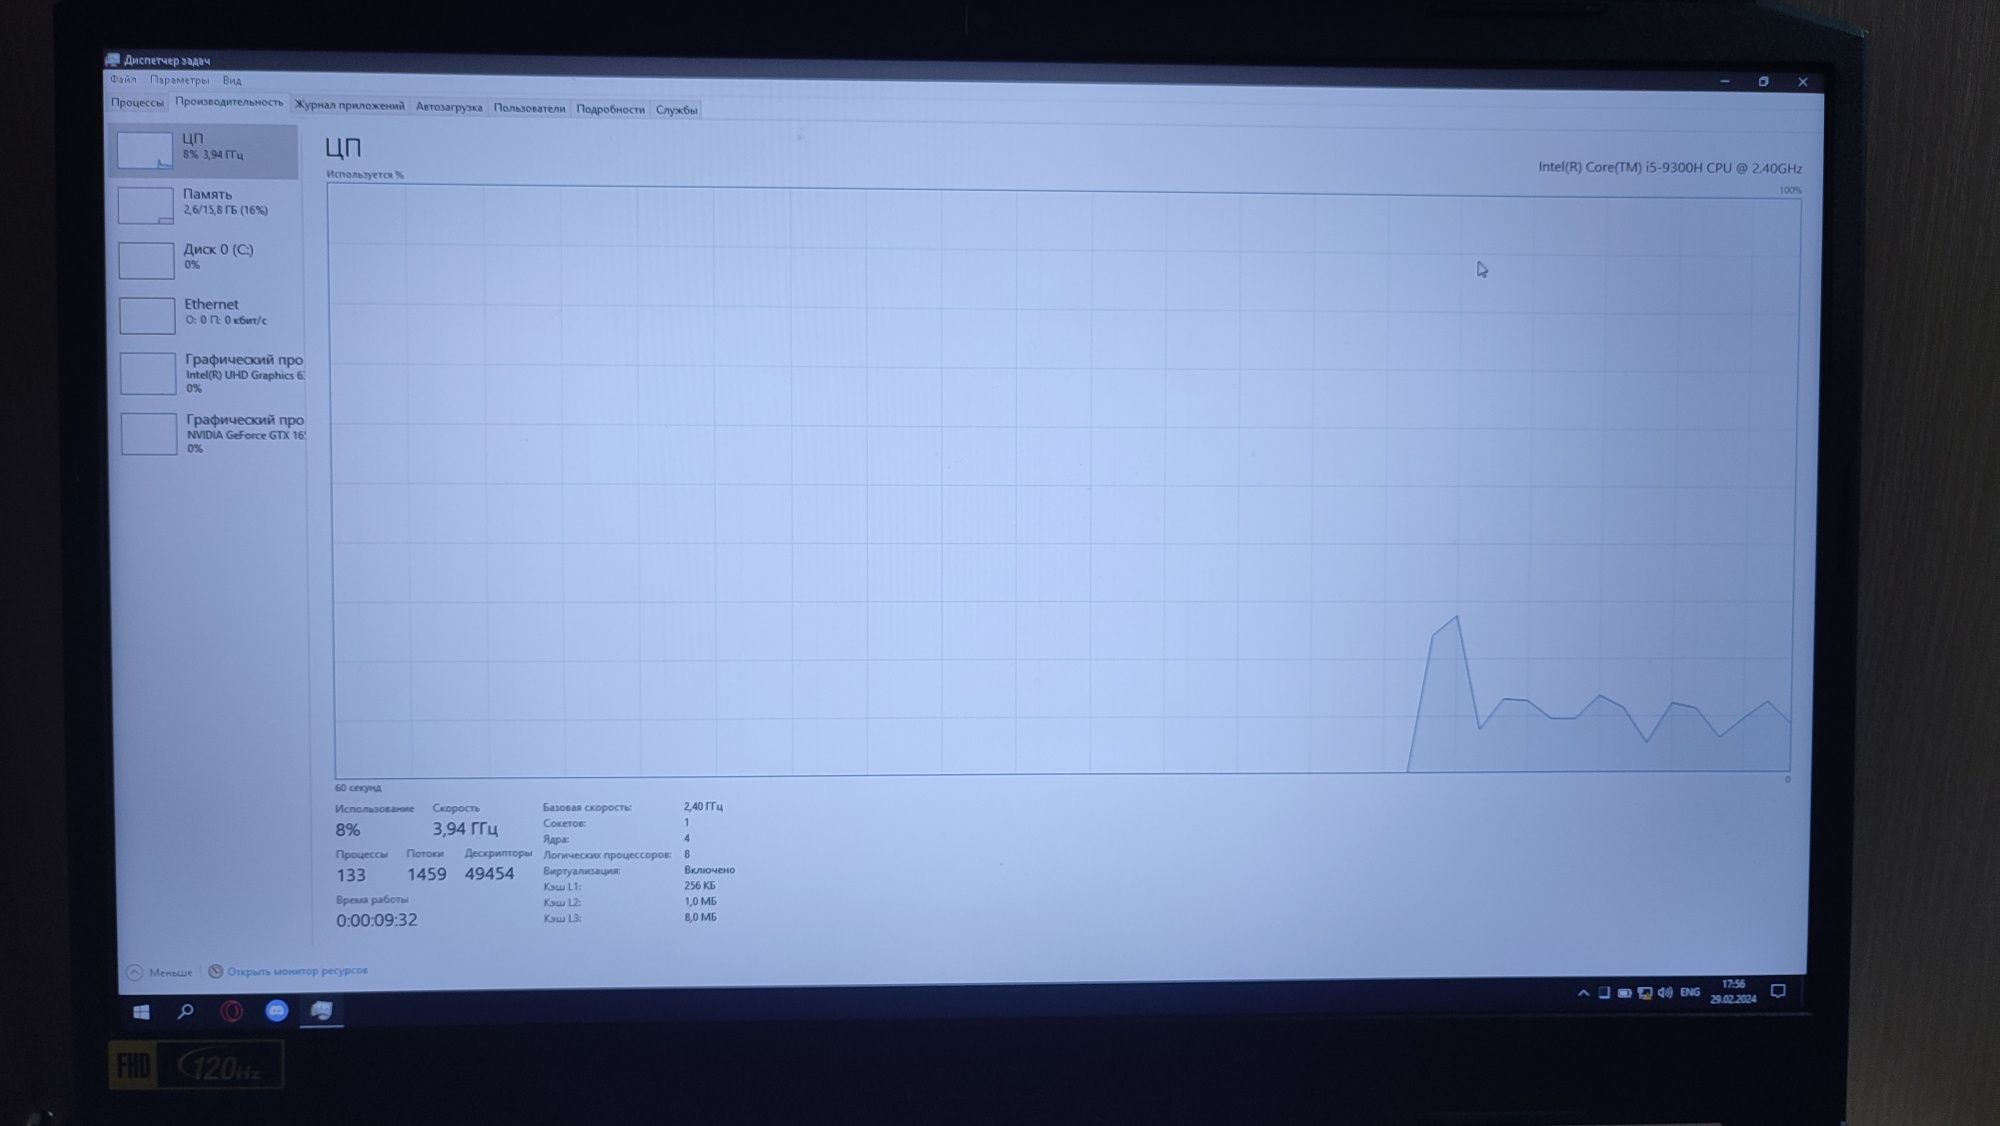This screenshot has width=2000, height=1126.
Task: Click the 8% usage value
Action: click(348, 830)
